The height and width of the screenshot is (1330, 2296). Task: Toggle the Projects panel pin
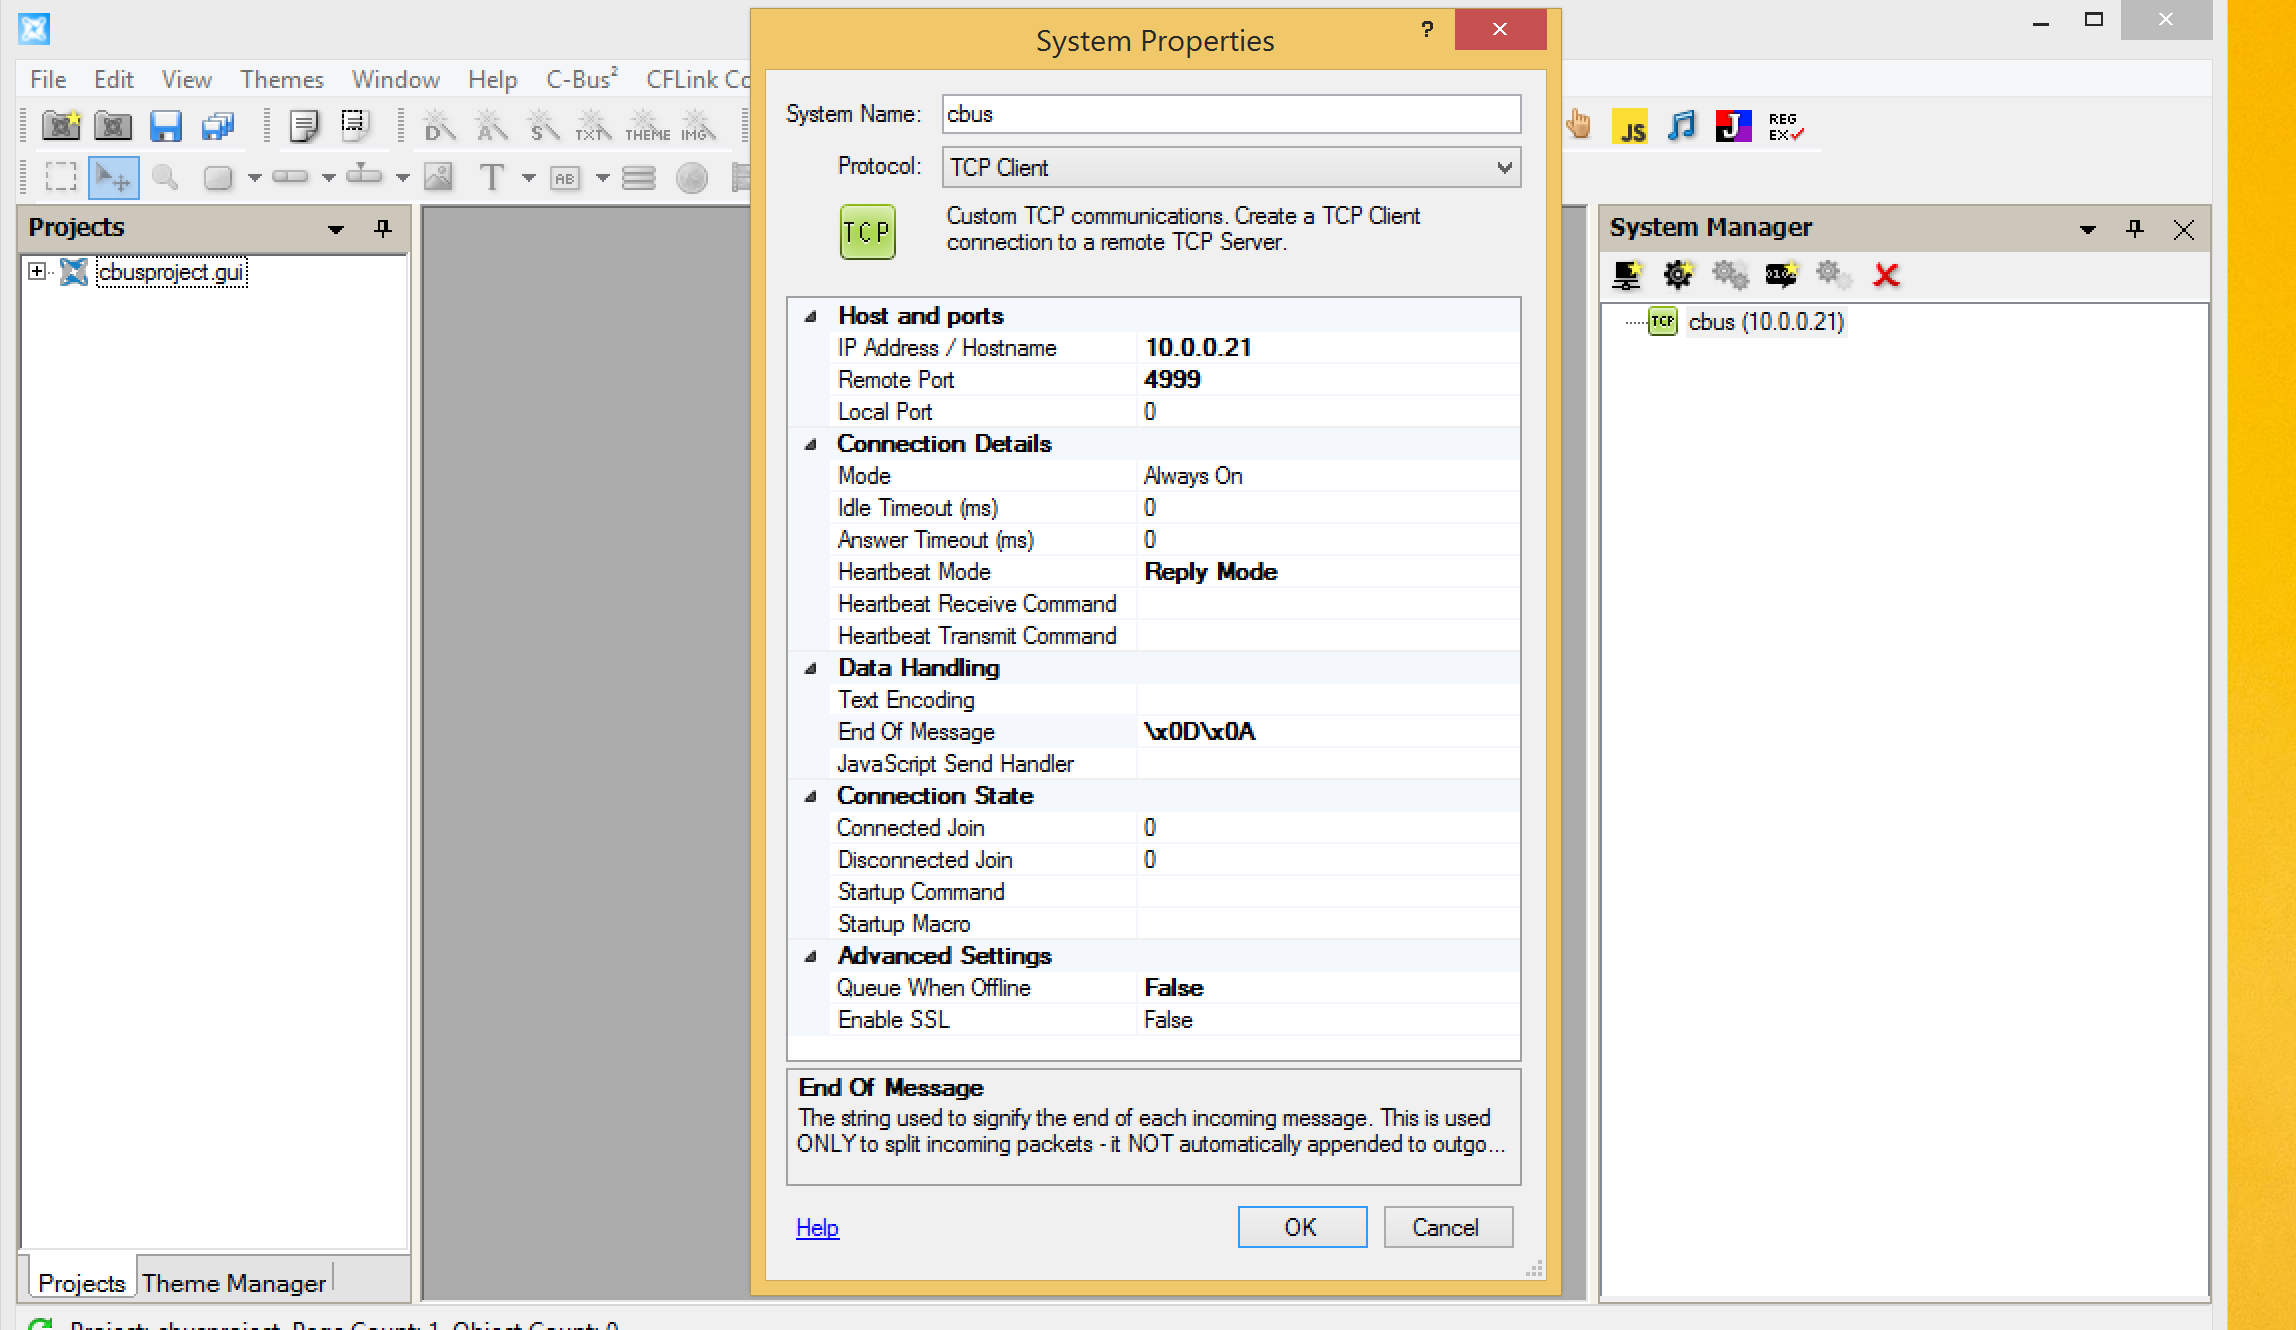382,229
